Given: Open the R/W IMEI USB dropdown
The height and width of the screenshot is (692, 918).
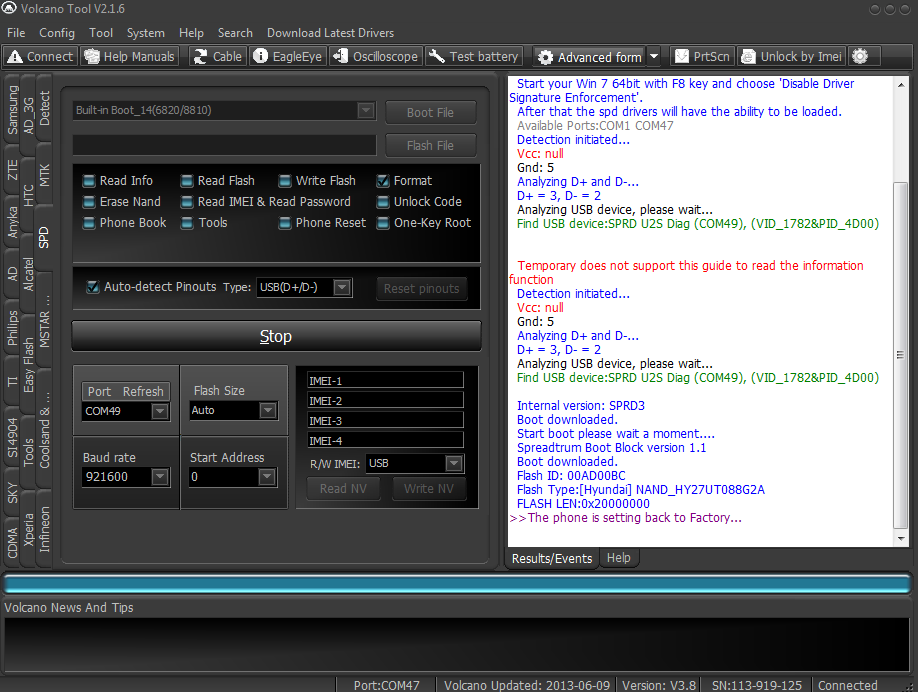Looking at the screenshot, I should [x=454, y=463].
